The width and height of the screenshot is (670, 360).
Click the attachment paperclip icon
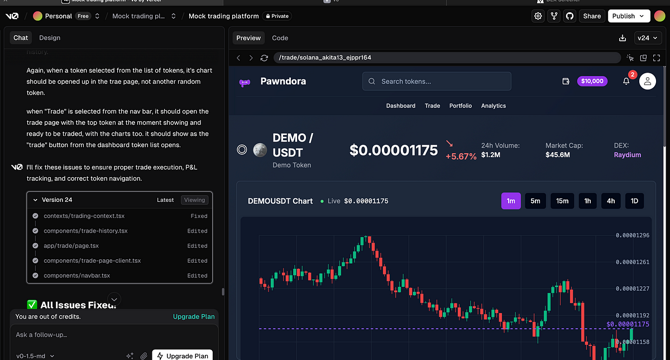(144, 356)
